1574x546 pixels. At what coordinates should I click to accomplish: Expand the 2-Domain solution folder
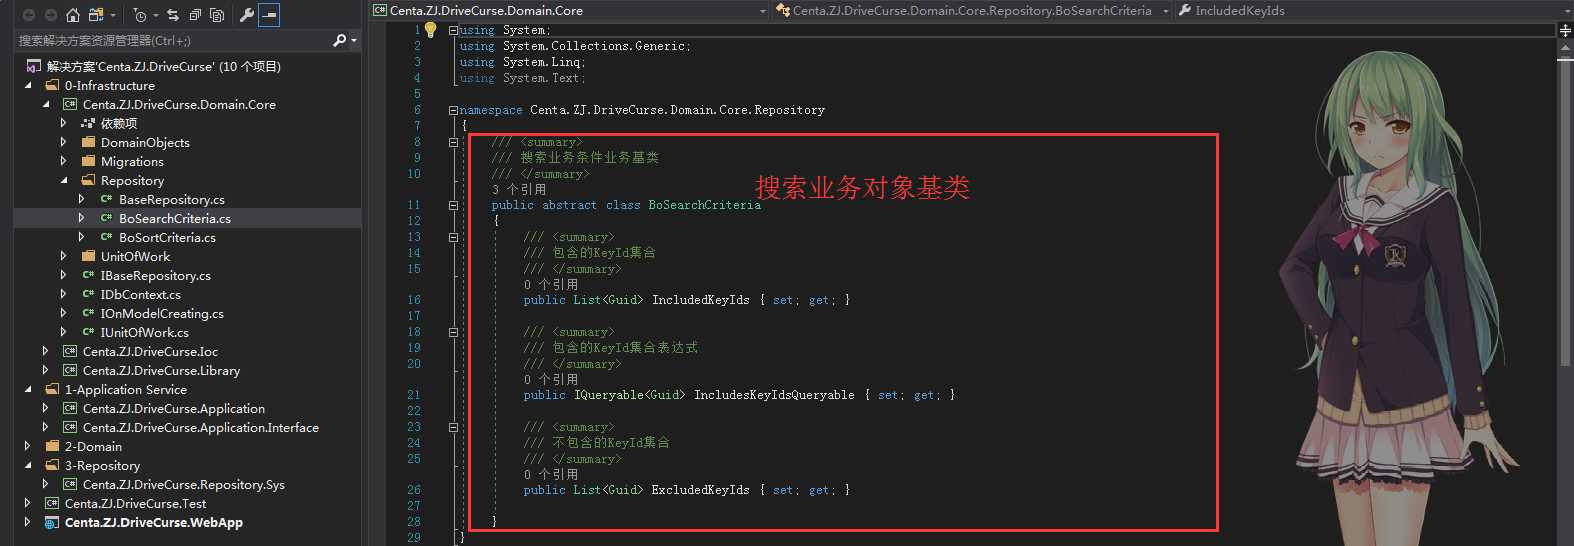pos(28,446)
